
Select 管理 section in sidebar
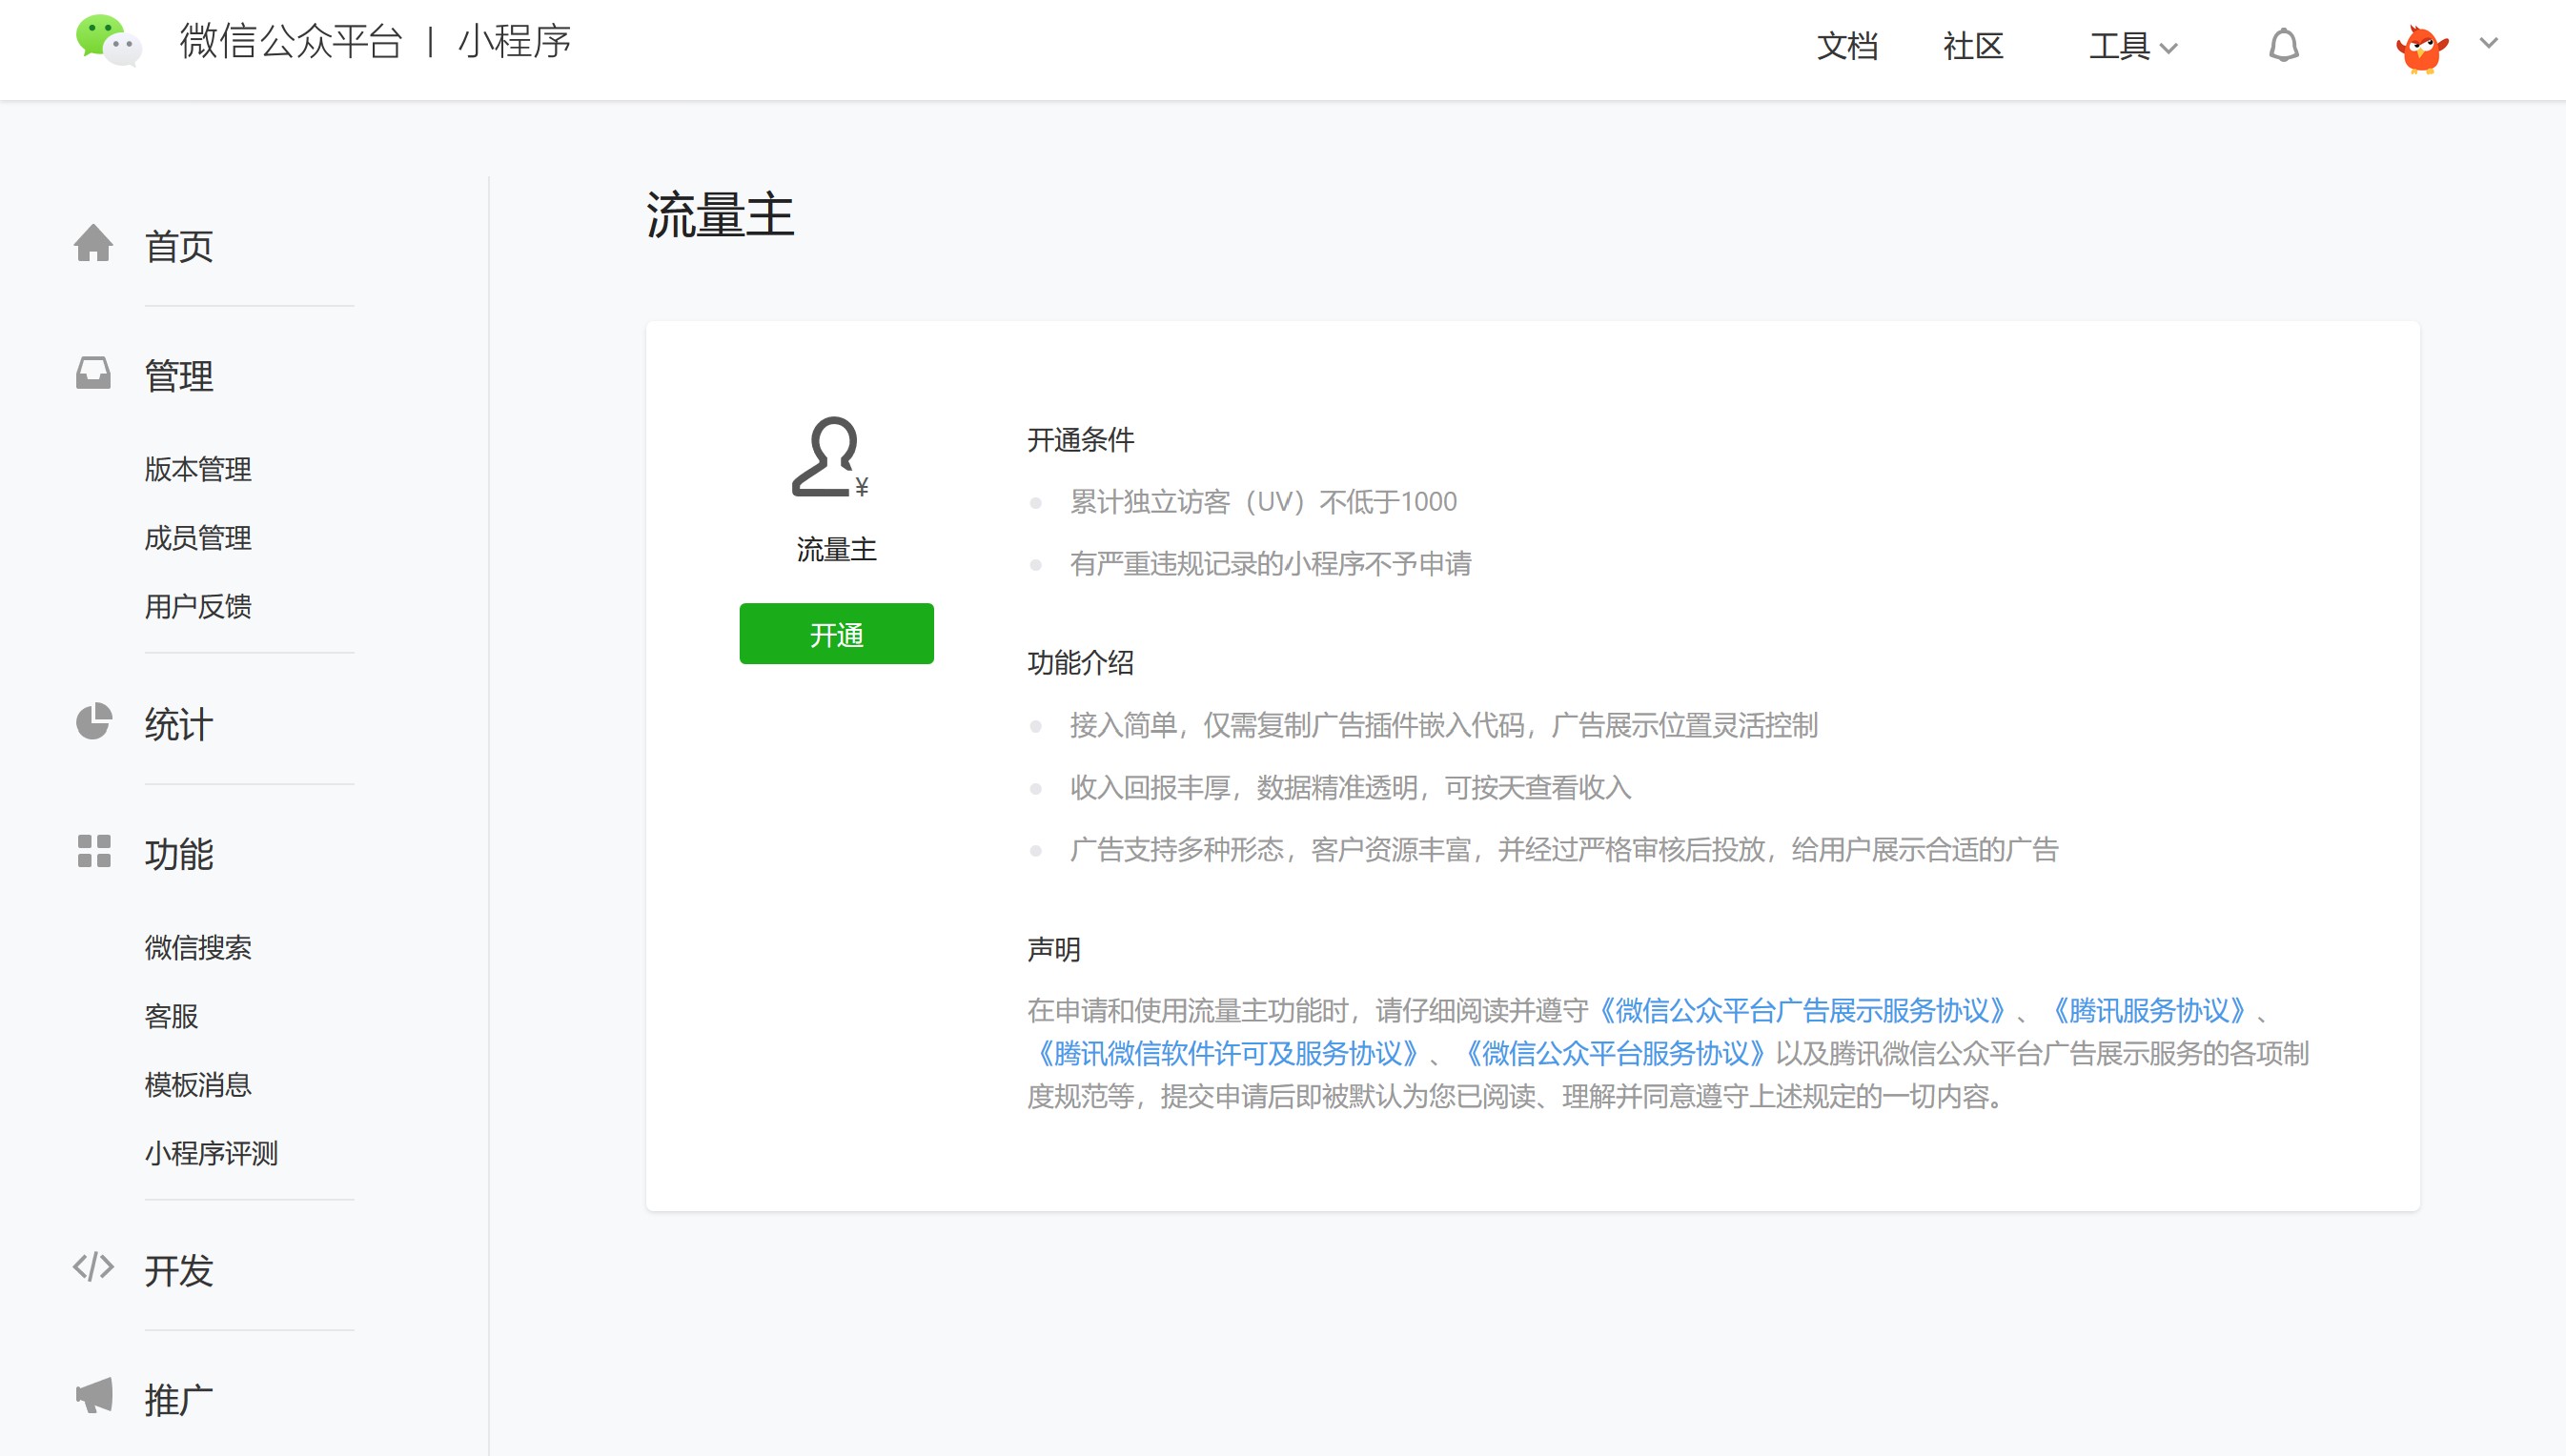tap(179, 376)
